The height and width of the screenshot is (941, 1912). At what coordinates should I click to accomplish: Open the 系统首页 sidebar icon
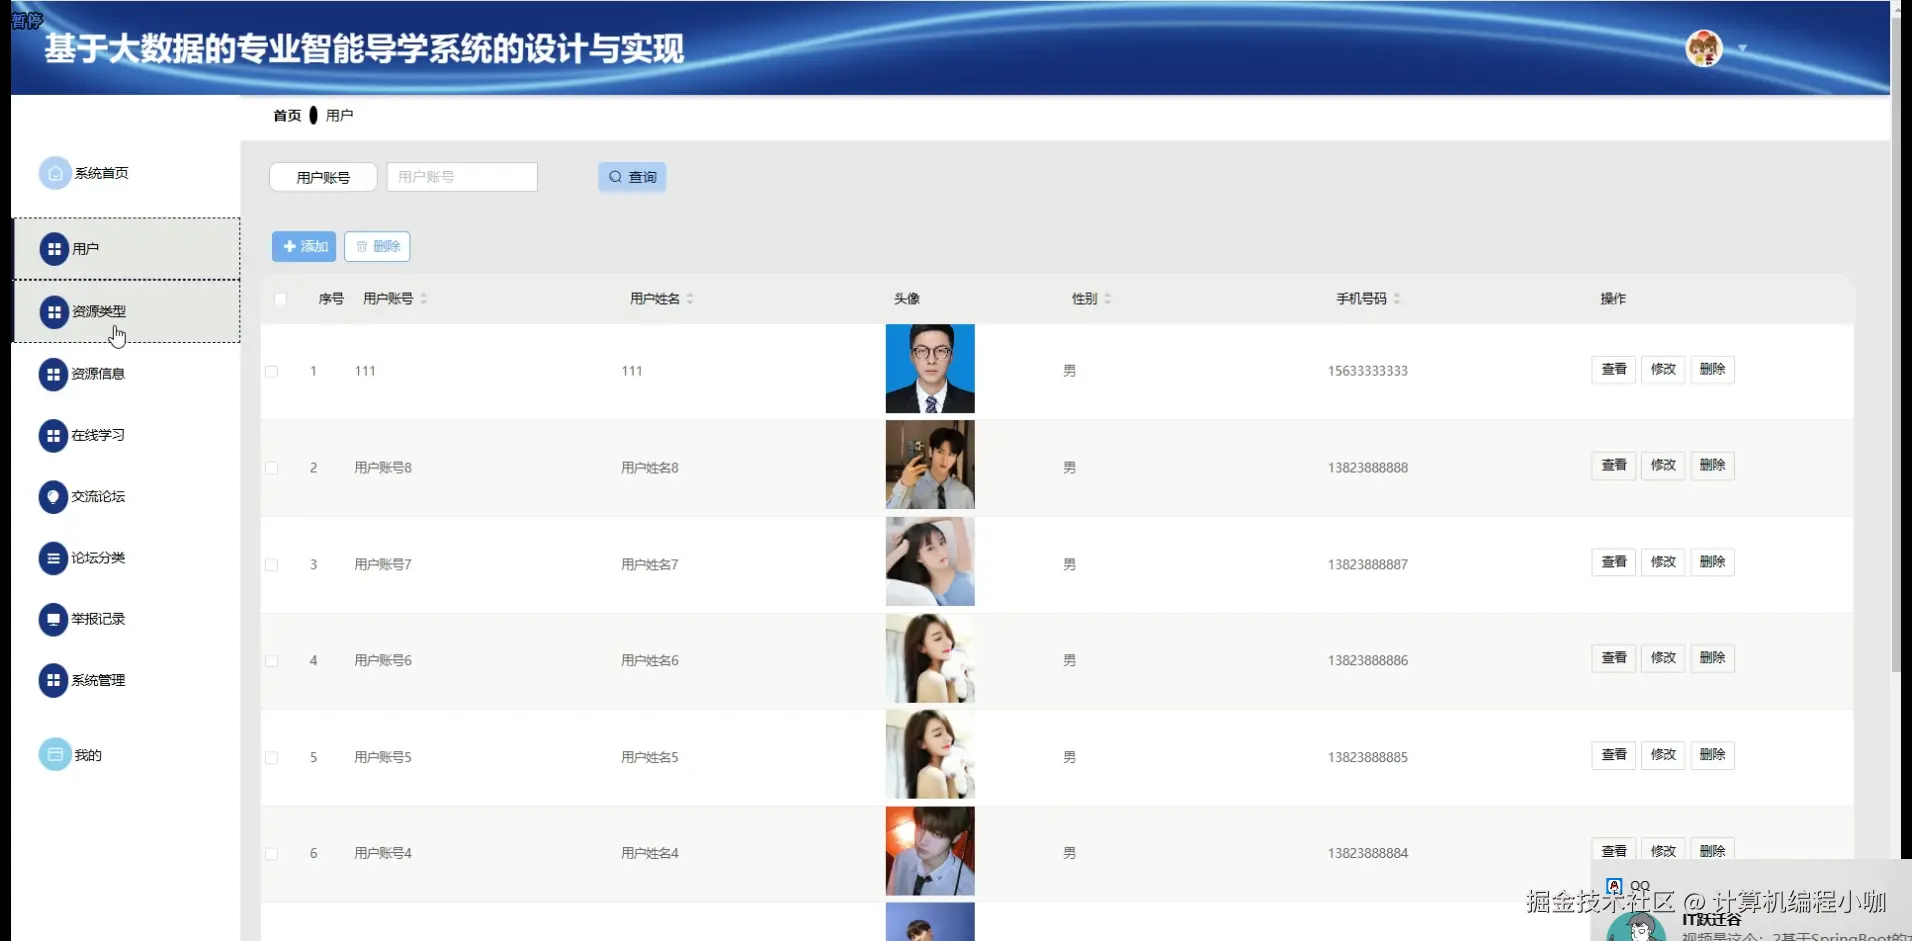[x=55, y=173]
